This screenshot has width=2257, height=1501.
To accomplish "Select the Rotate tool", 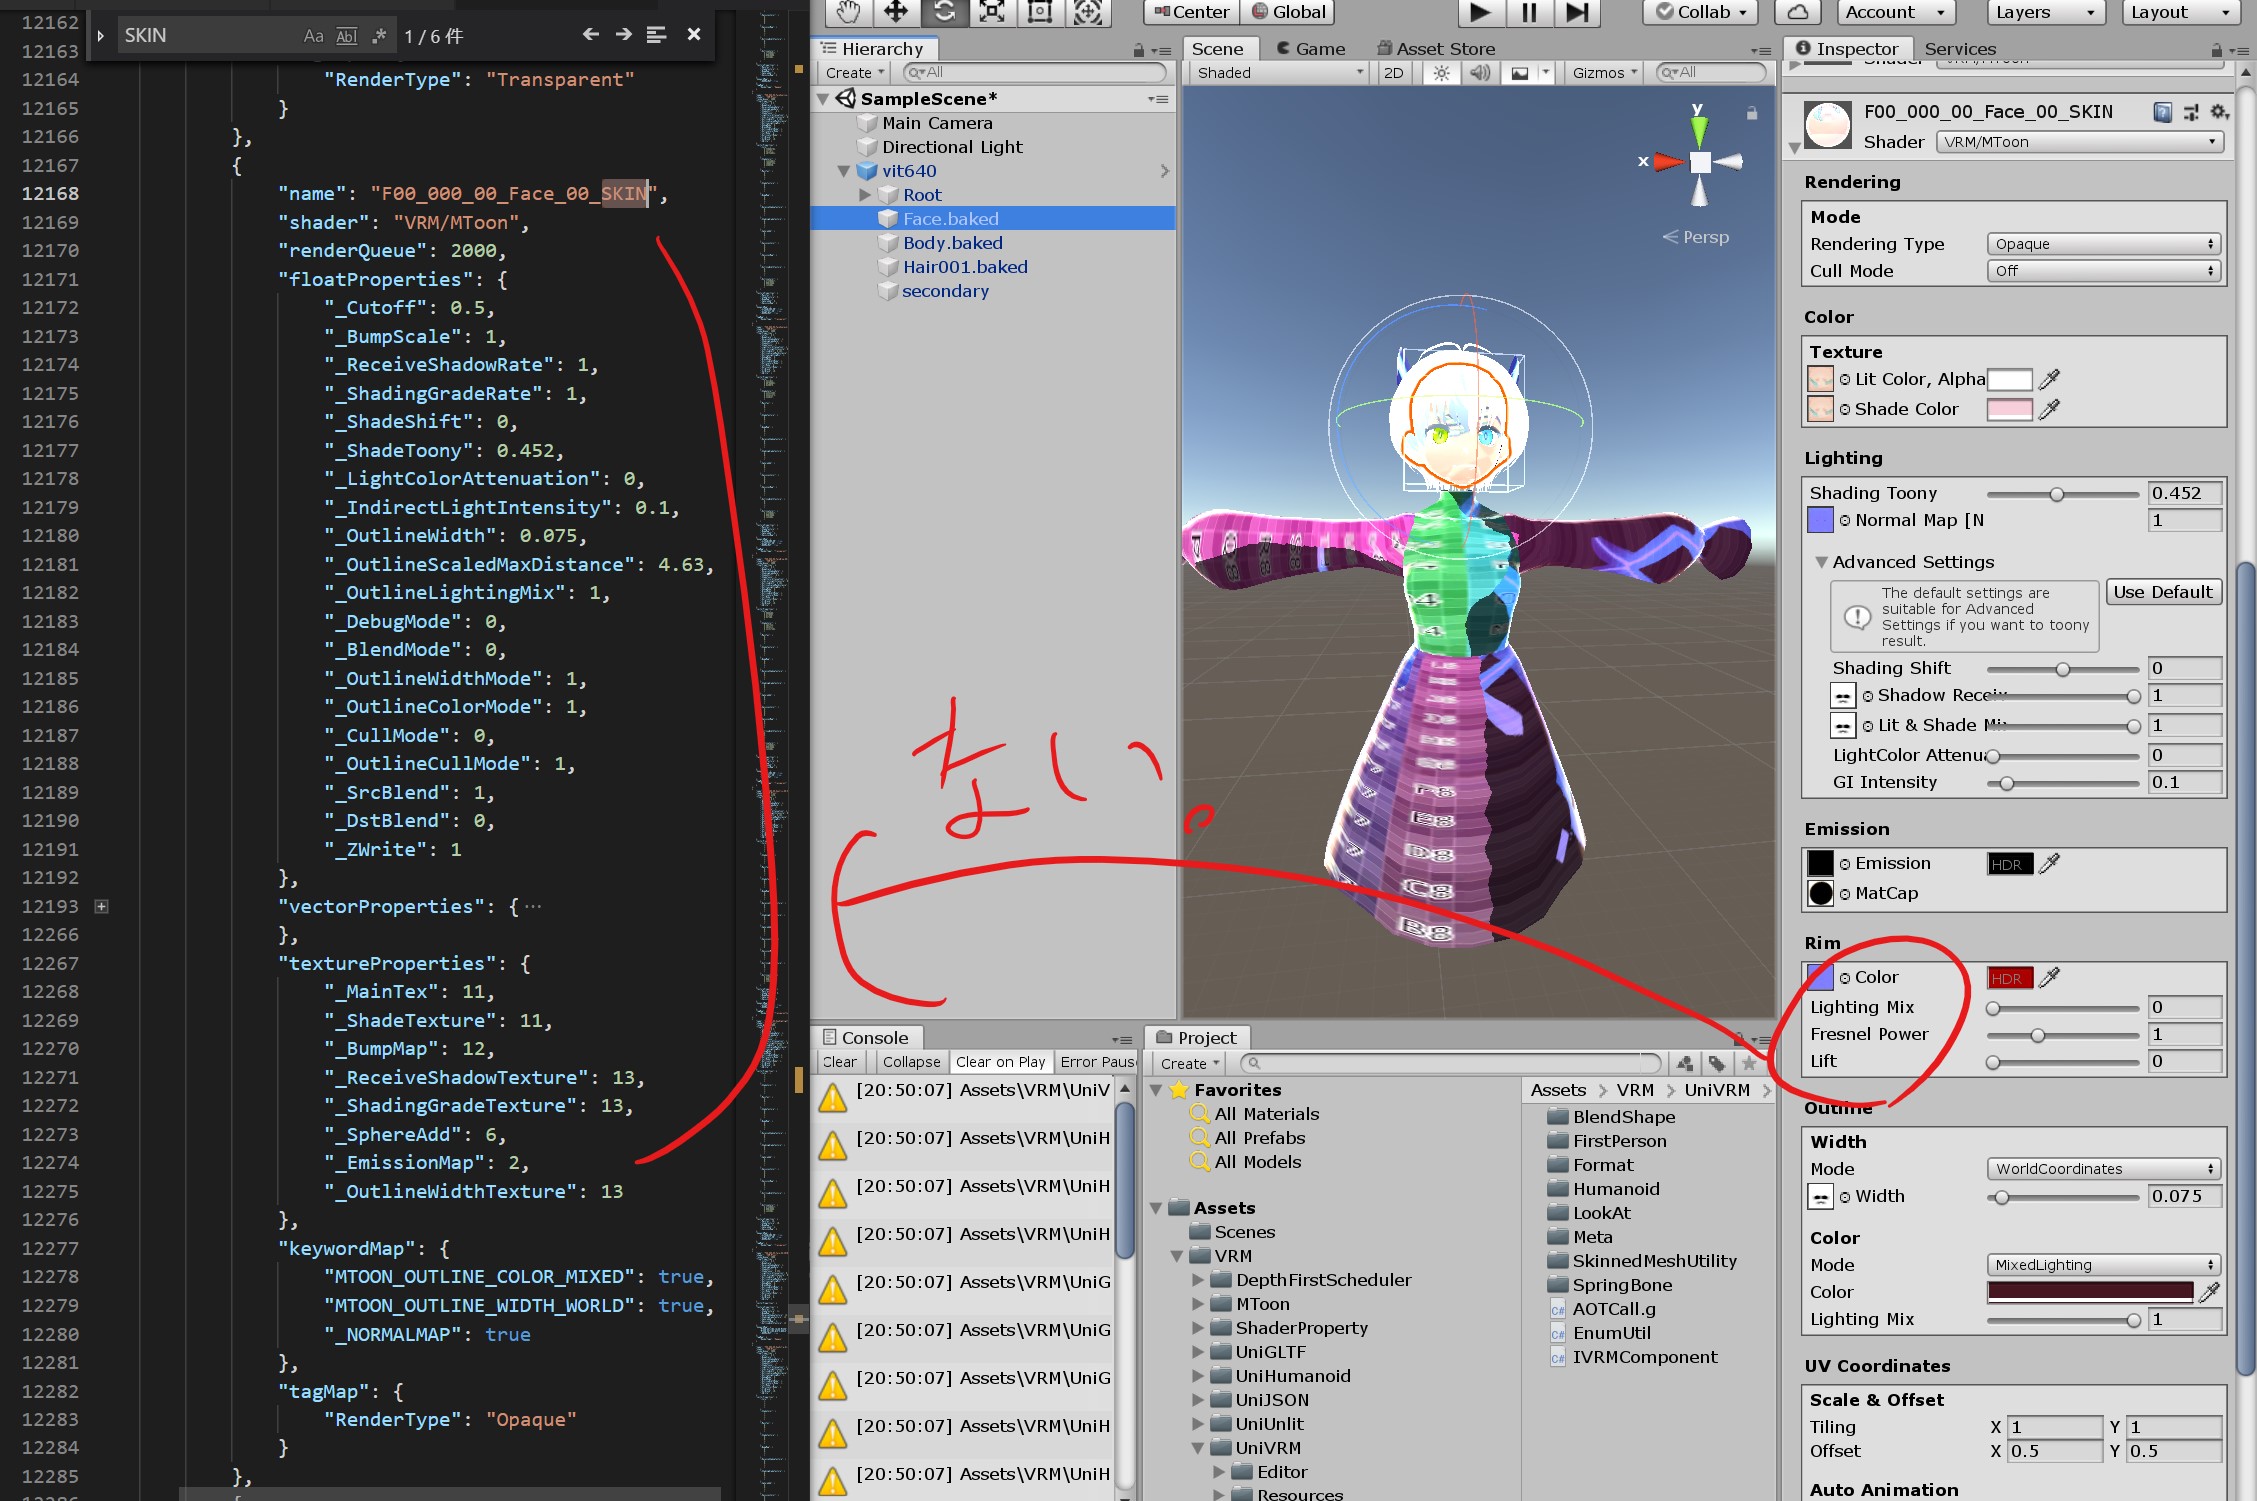I will point(944,12).
